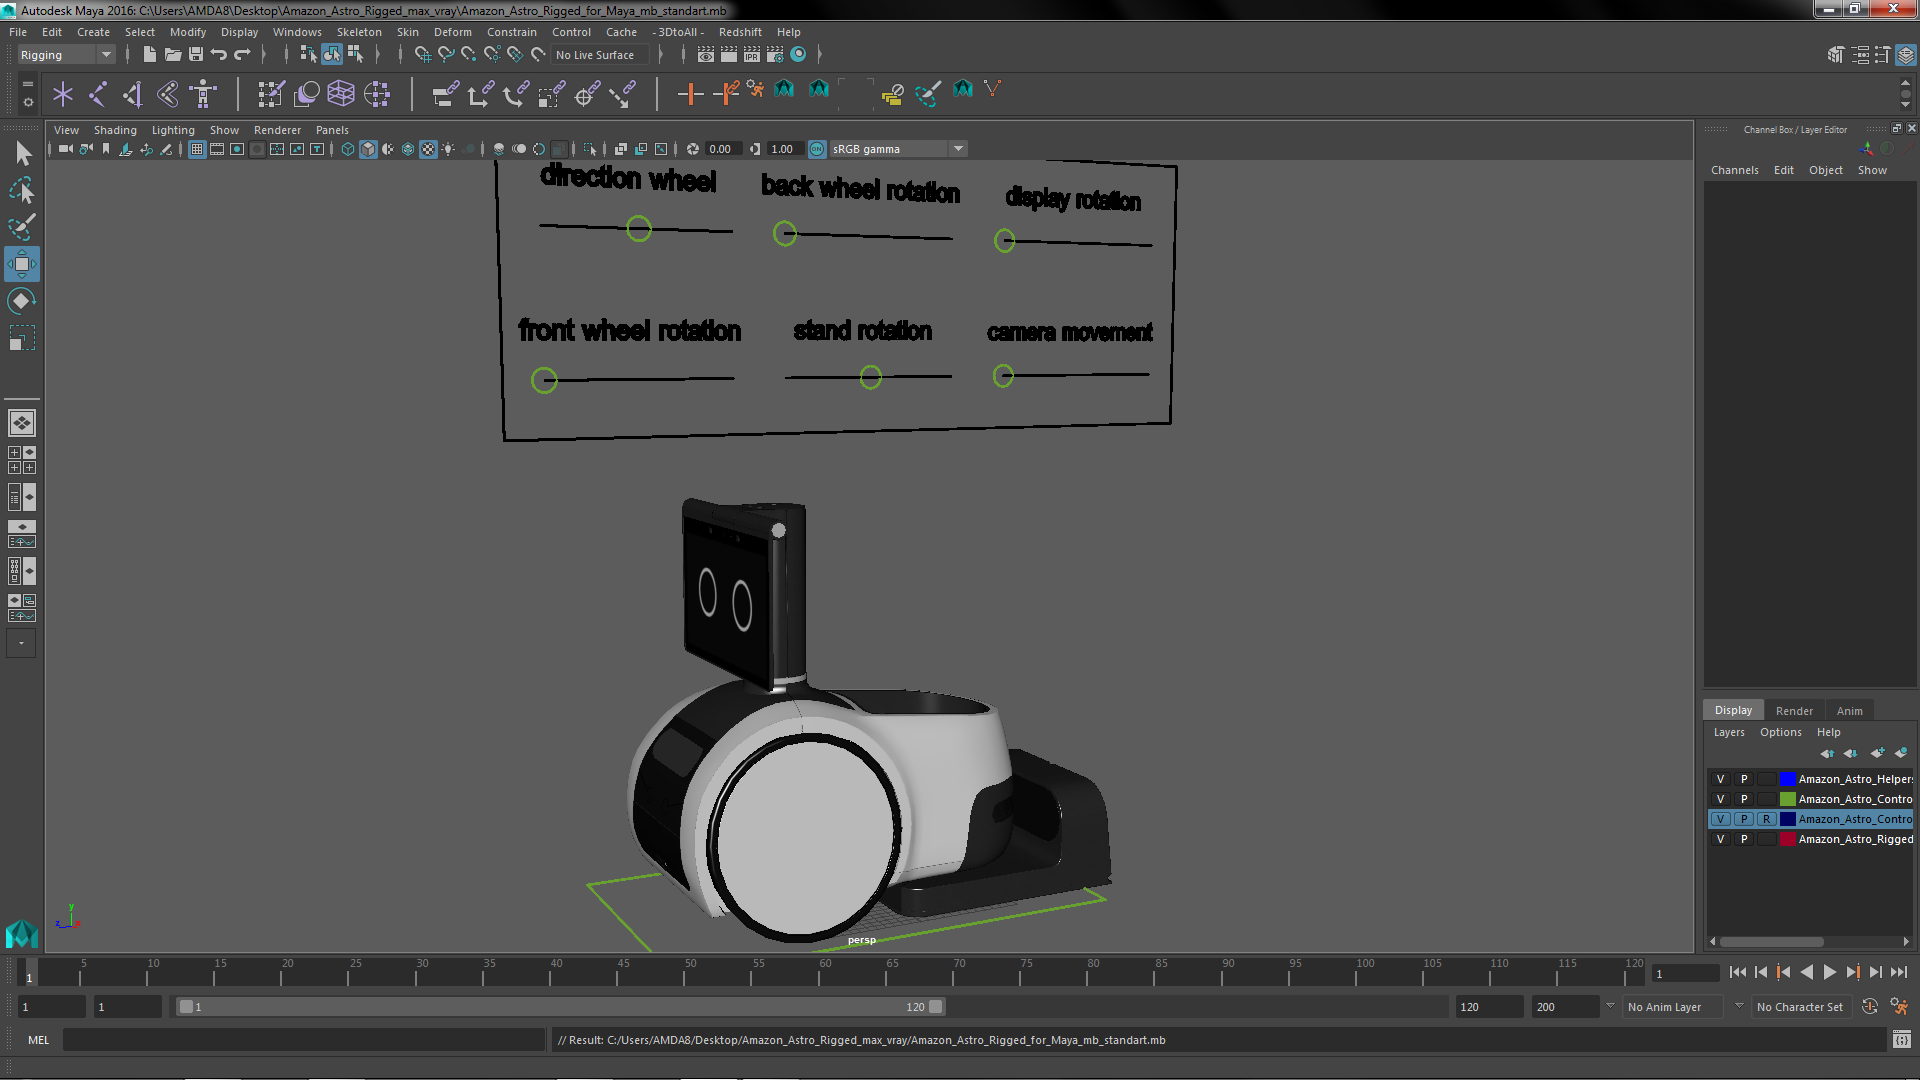The width and height of the screenshot is (1920, 1080).
Task: Open the Render View clapperboard icon
Action: 706,55
